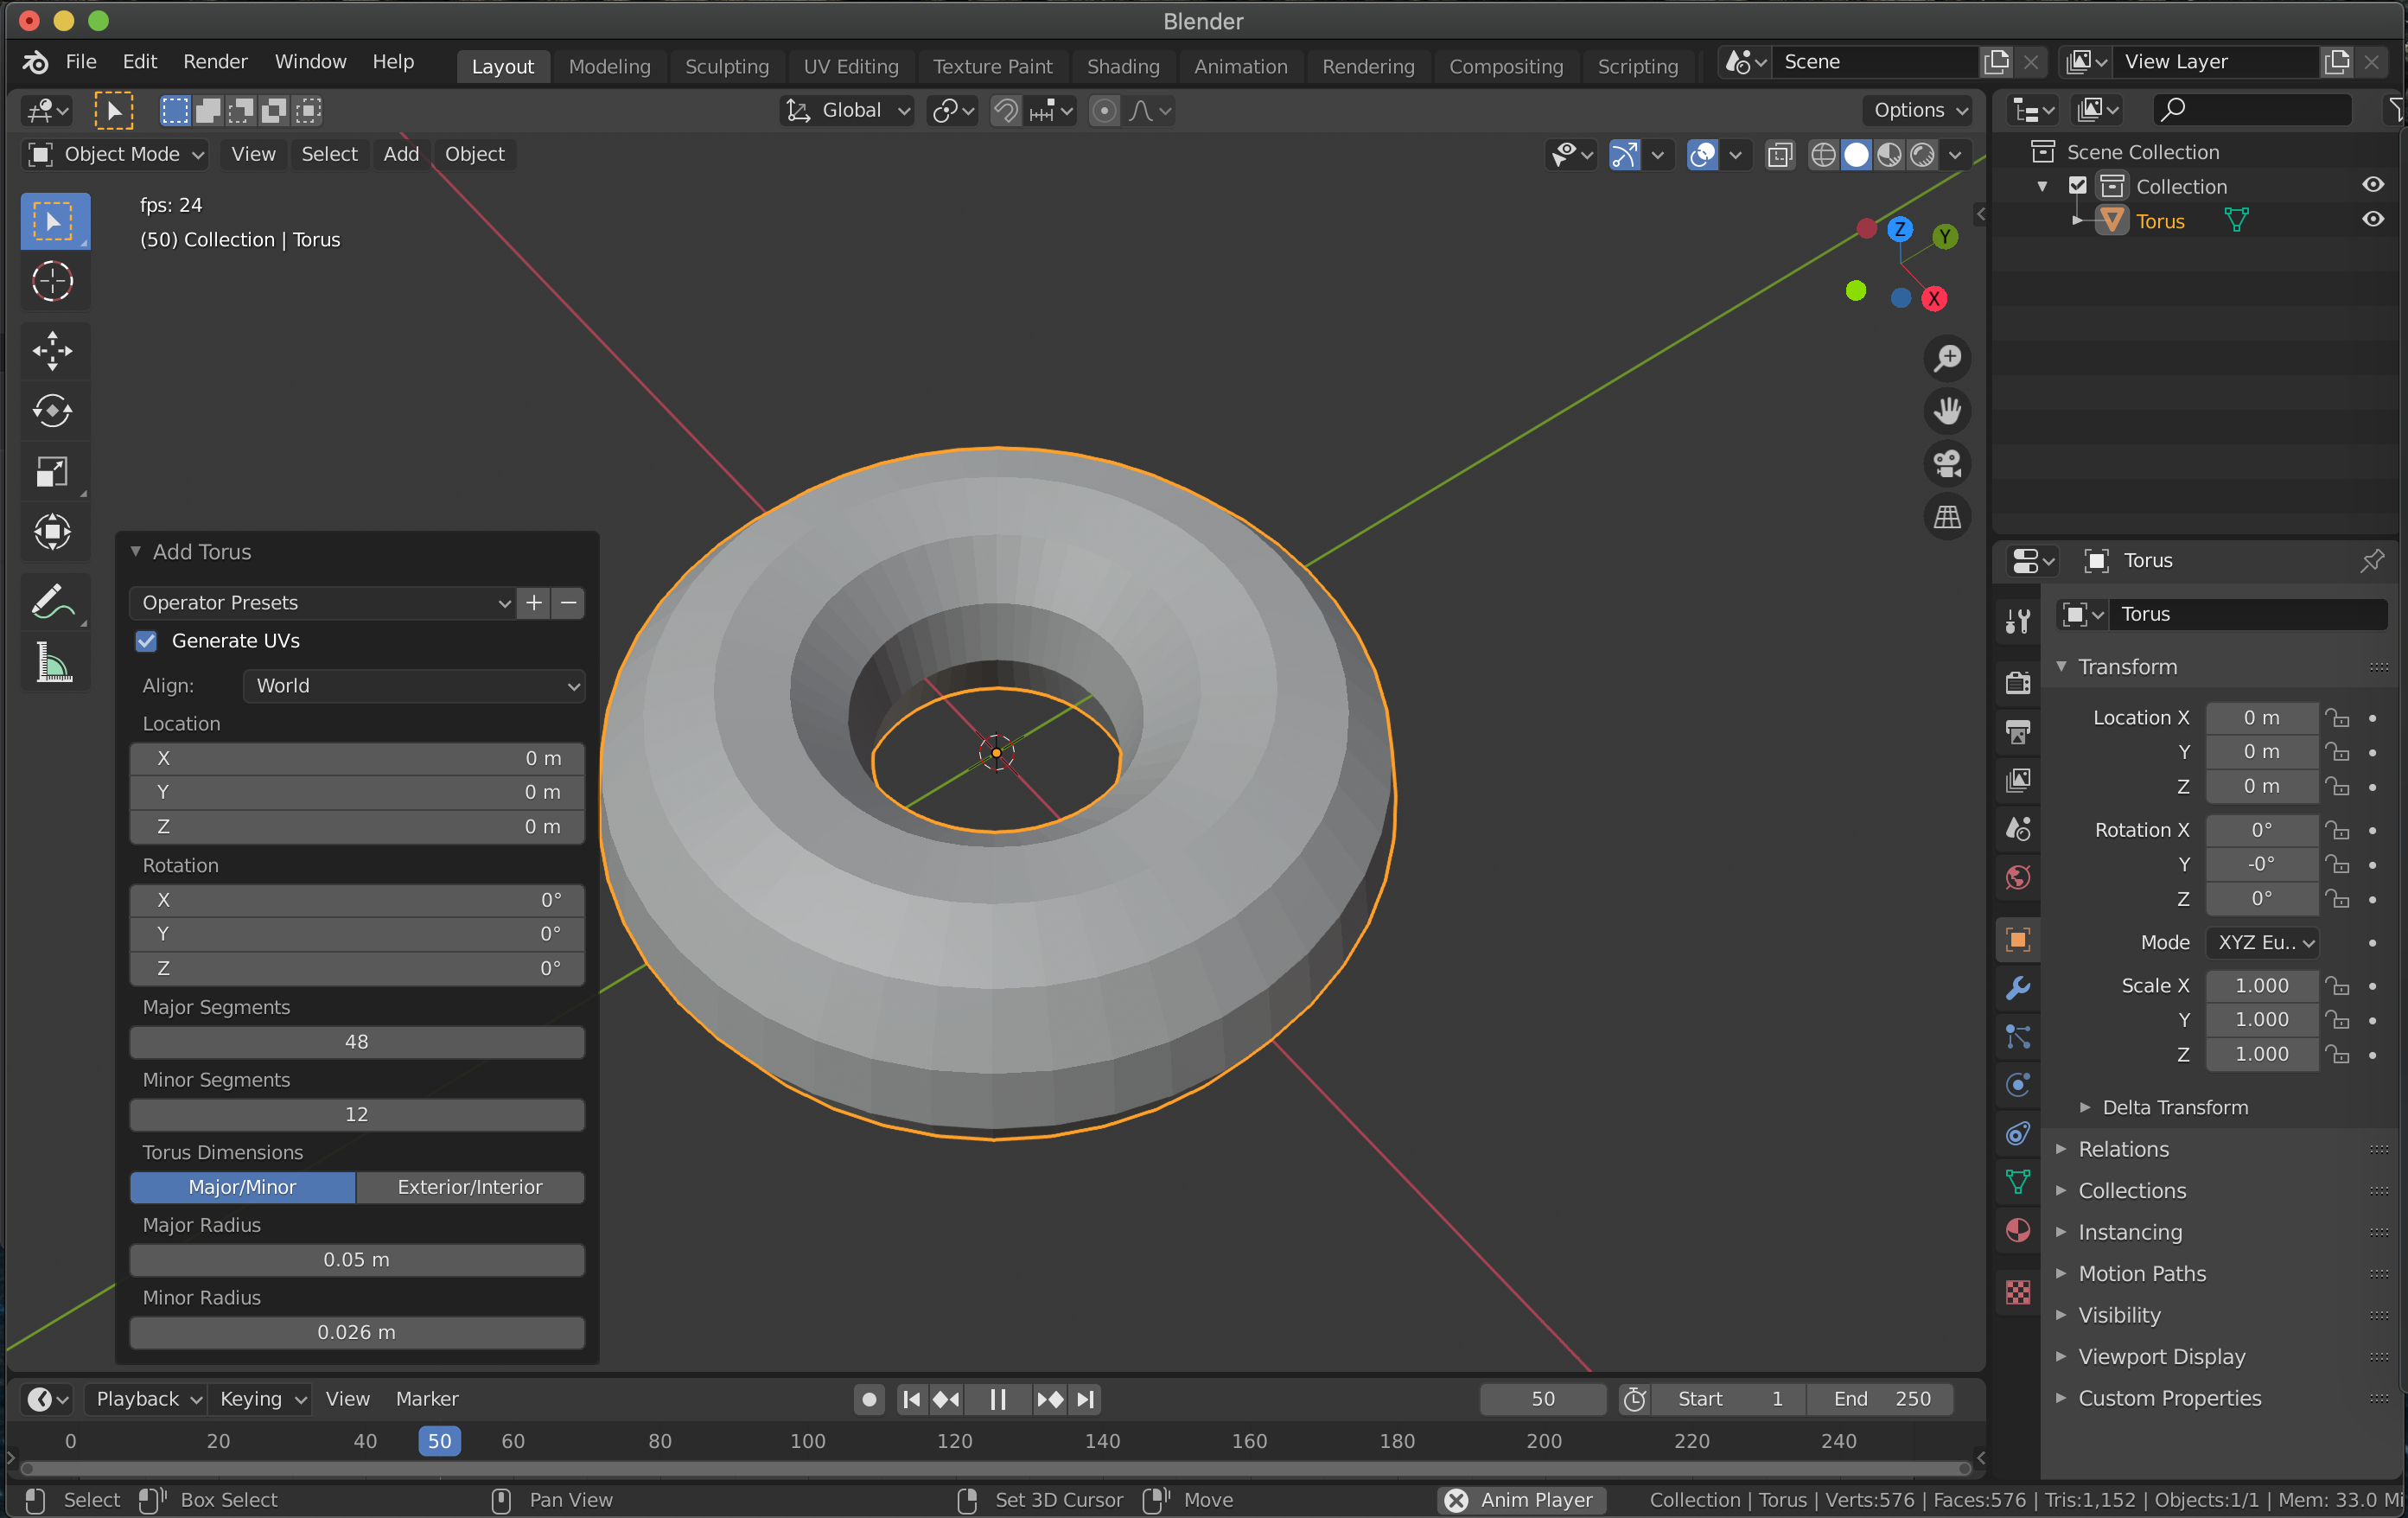2408x1518 pixels.
Task: Pause the animation playback
Action: [x=997, y=1399]
